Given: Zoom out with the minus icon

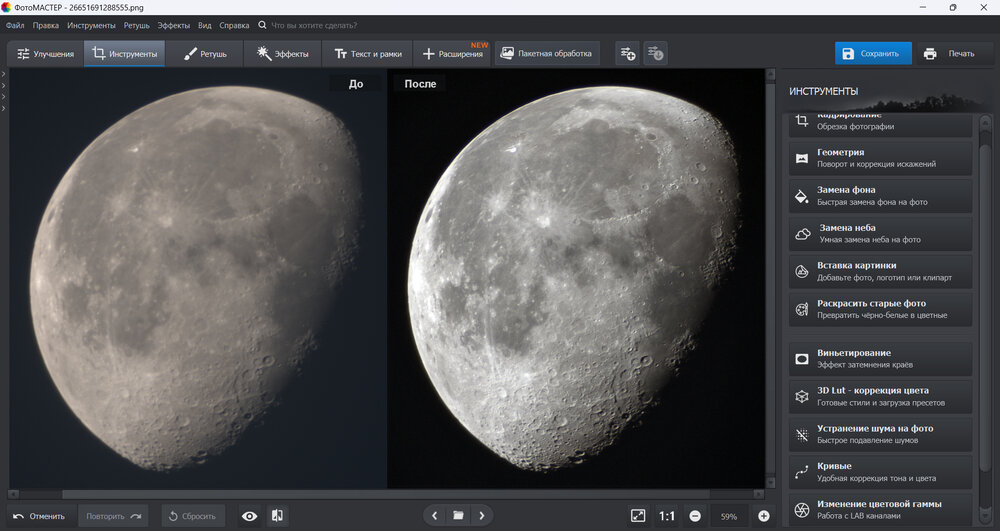Looking at the screenshot, I should click(695, 516).
